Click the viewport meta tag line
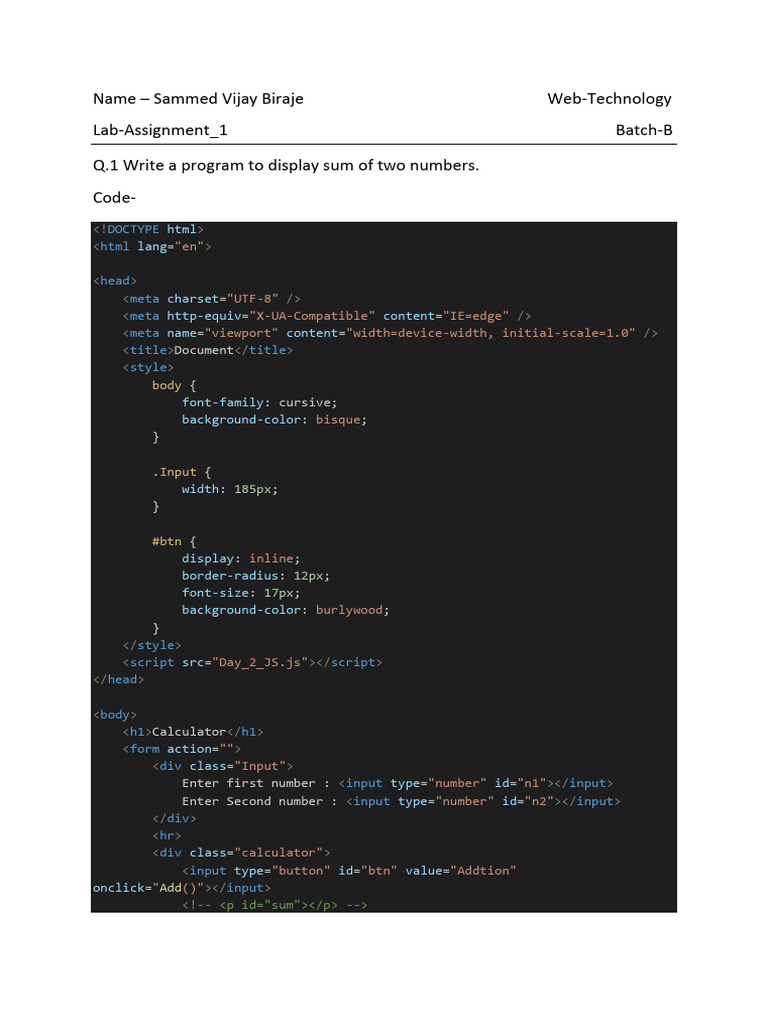Viewport: 768px width, 1024px height. pos(390,332)
